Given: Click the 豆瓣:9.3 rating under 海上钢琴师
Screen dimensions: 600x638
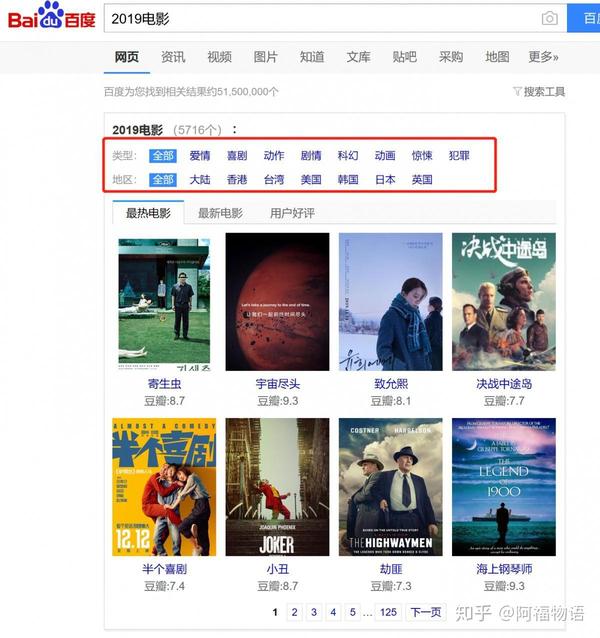Looking at the screenshot, I should pyautogui.click(x=504, y=586).
